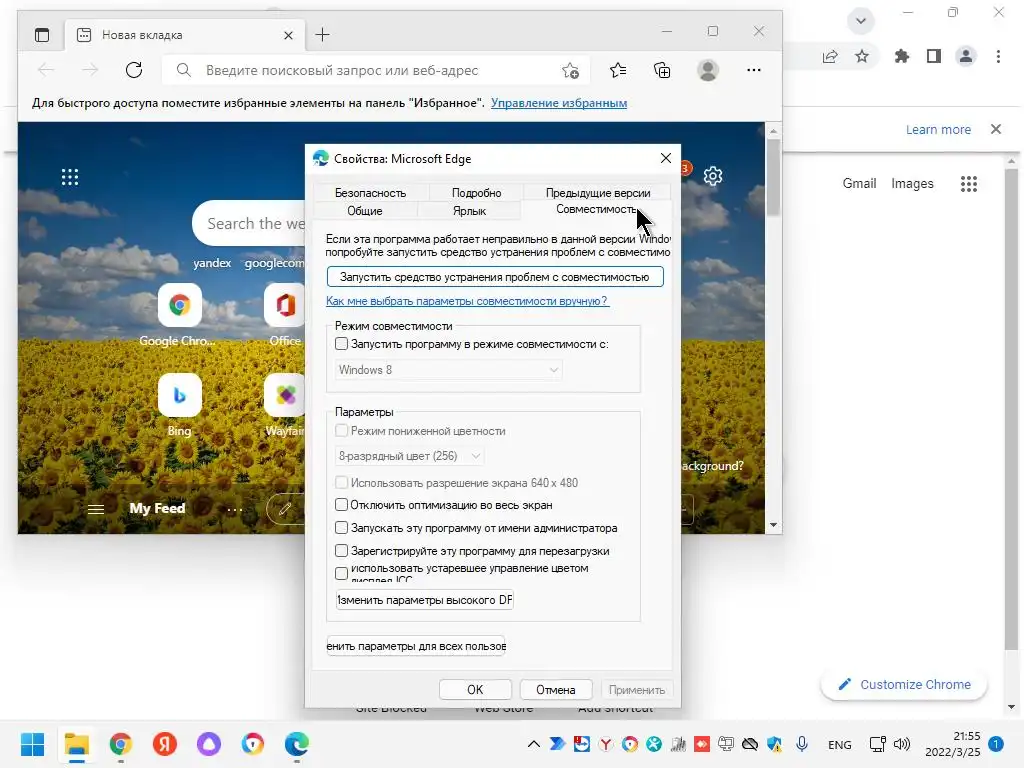Open the Edge Collections icon

tap(662, 70)
